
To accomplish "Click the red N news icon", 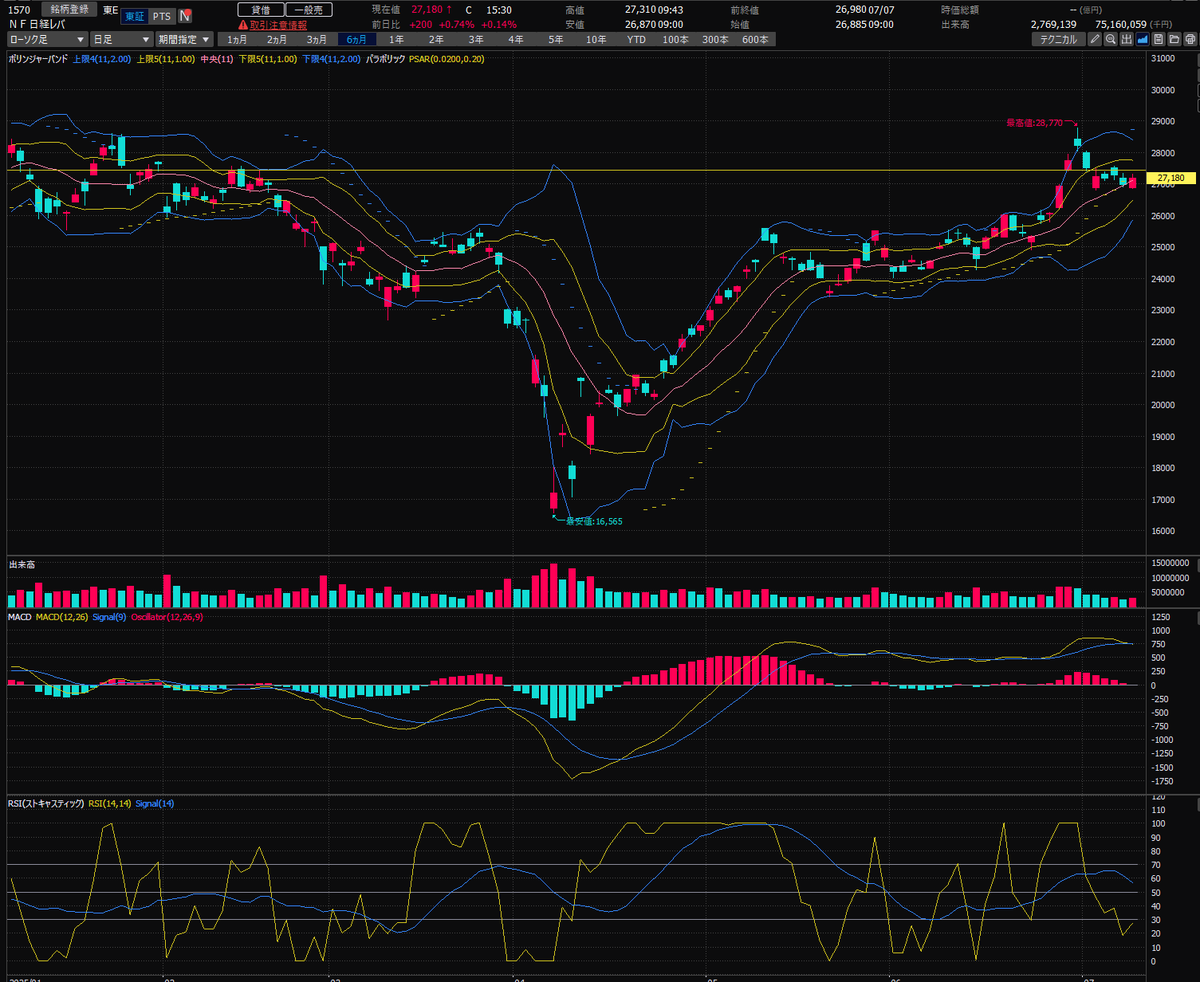I will tap(185, 16).
